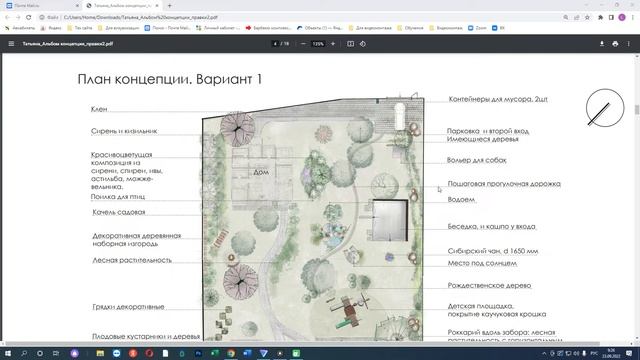Close the Mail.ru browser tab

click(77, 6)
